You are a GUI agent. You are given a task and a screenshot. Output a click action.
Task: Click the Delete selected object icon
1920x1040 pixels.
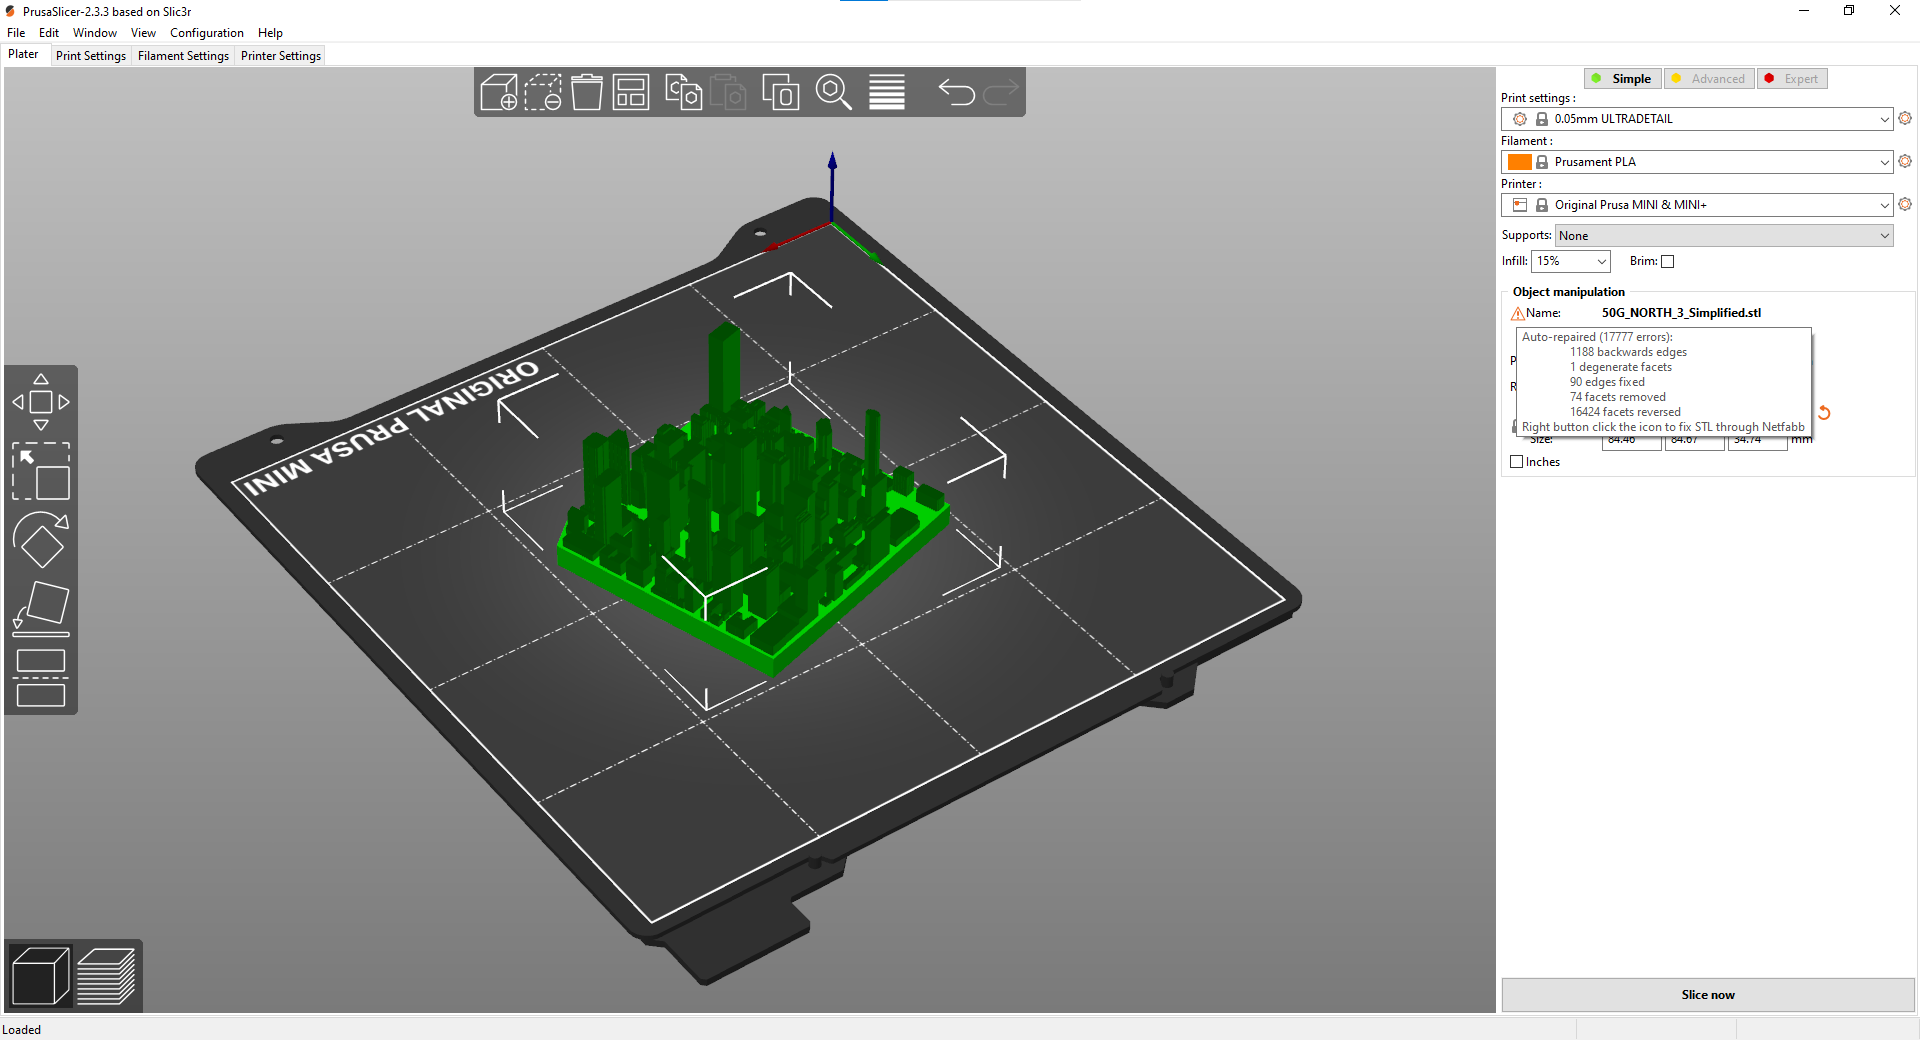[x=543, y=92]
